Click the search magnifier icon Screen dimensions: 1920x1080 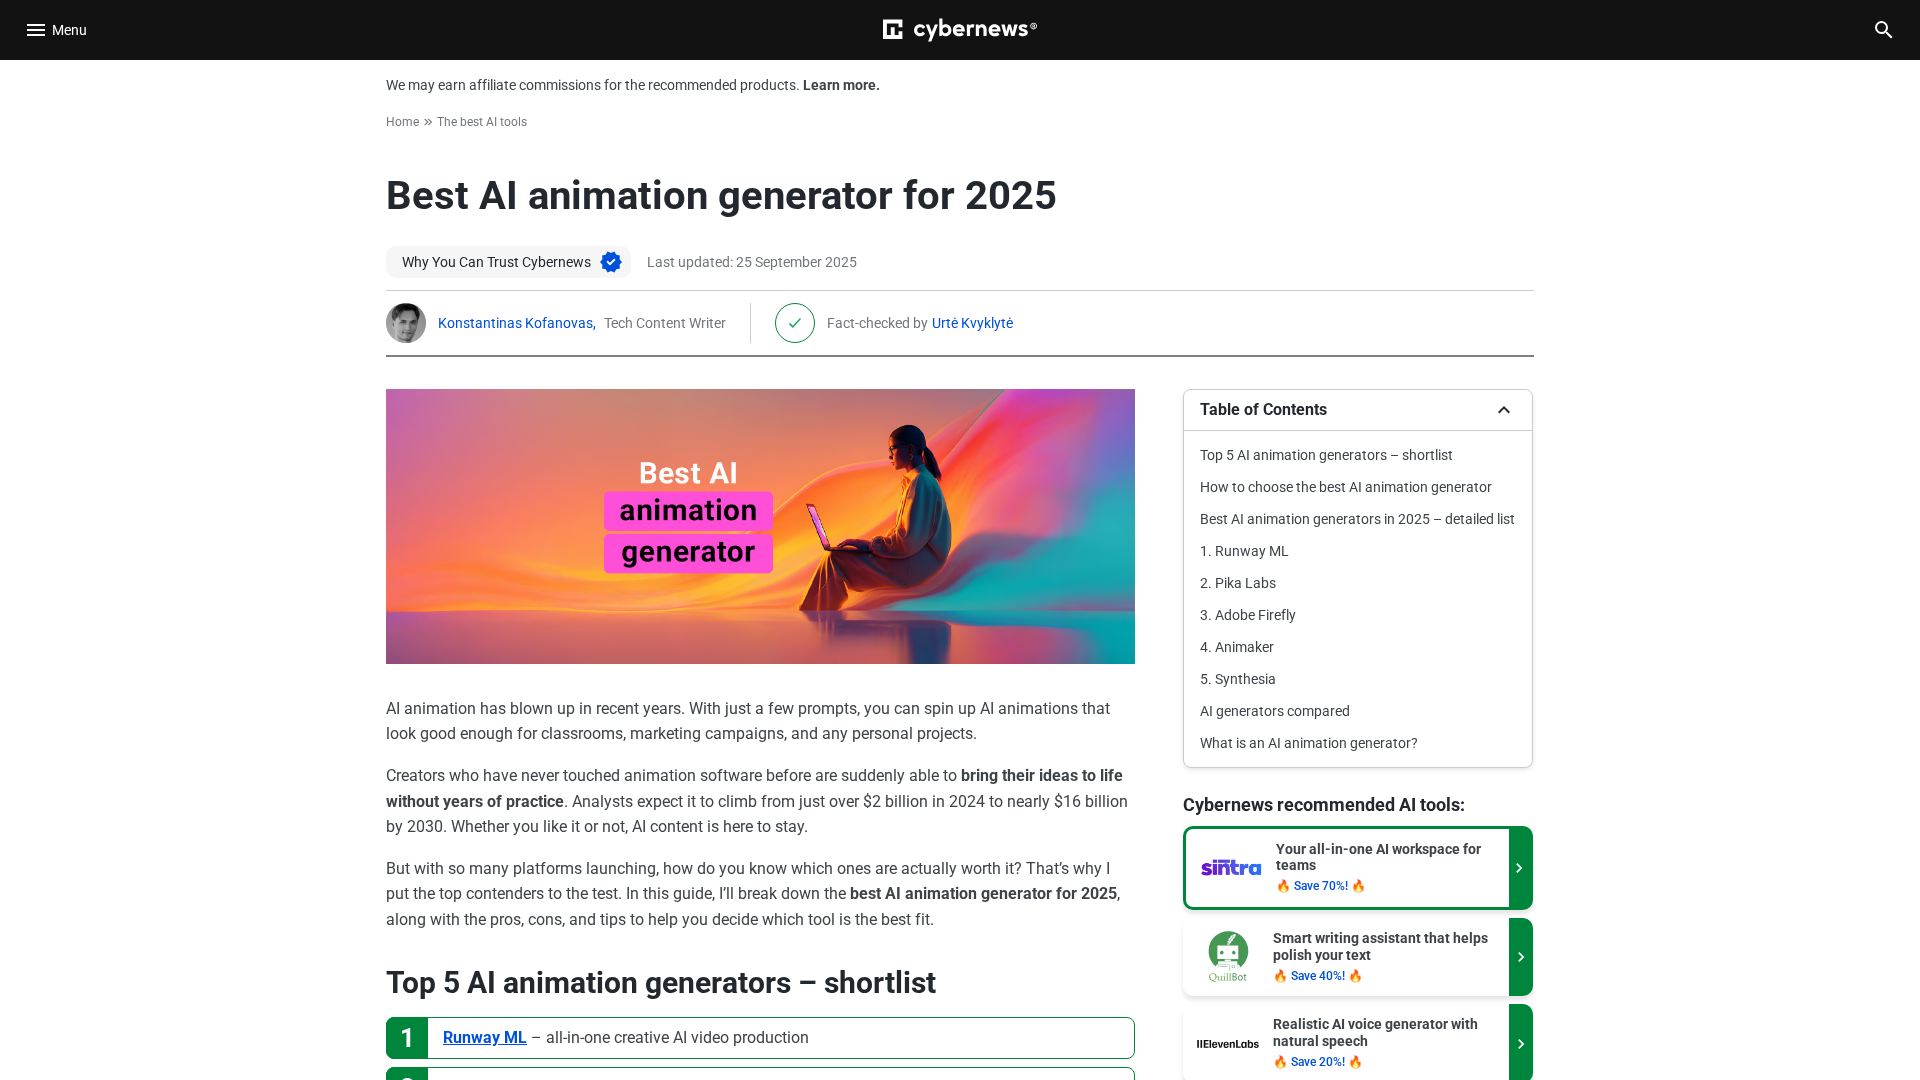pyautogui.click(x=1883, y=30)
